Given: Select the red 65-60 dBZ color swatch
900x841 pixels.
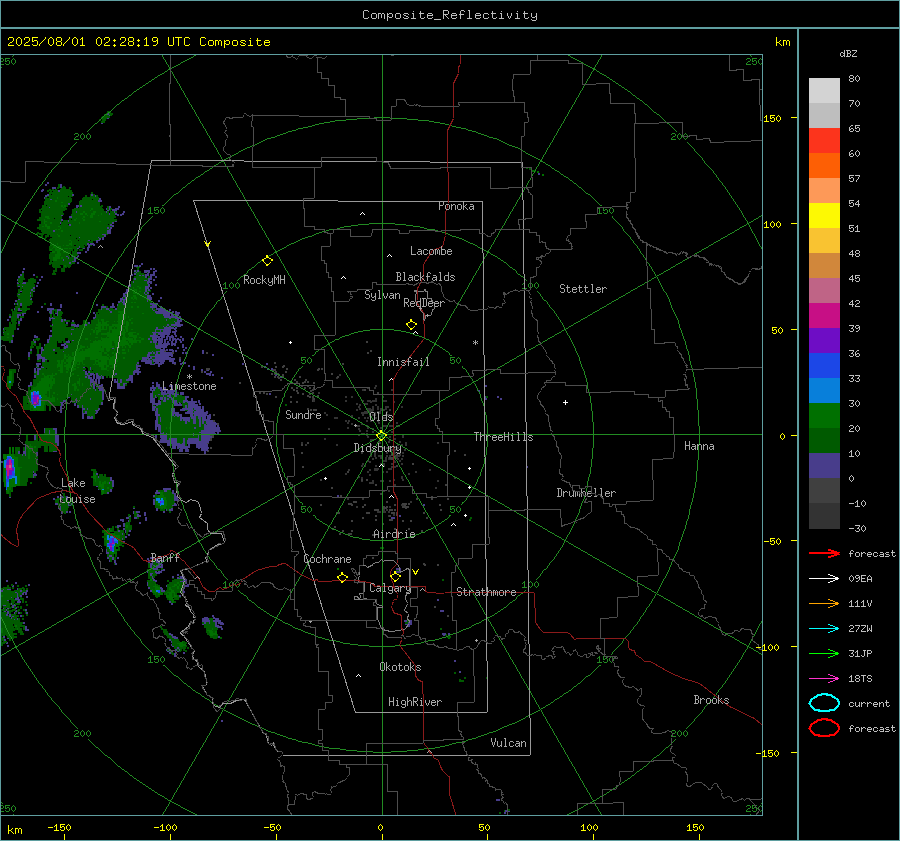Looking at the screenshot, I should [824, 140].
